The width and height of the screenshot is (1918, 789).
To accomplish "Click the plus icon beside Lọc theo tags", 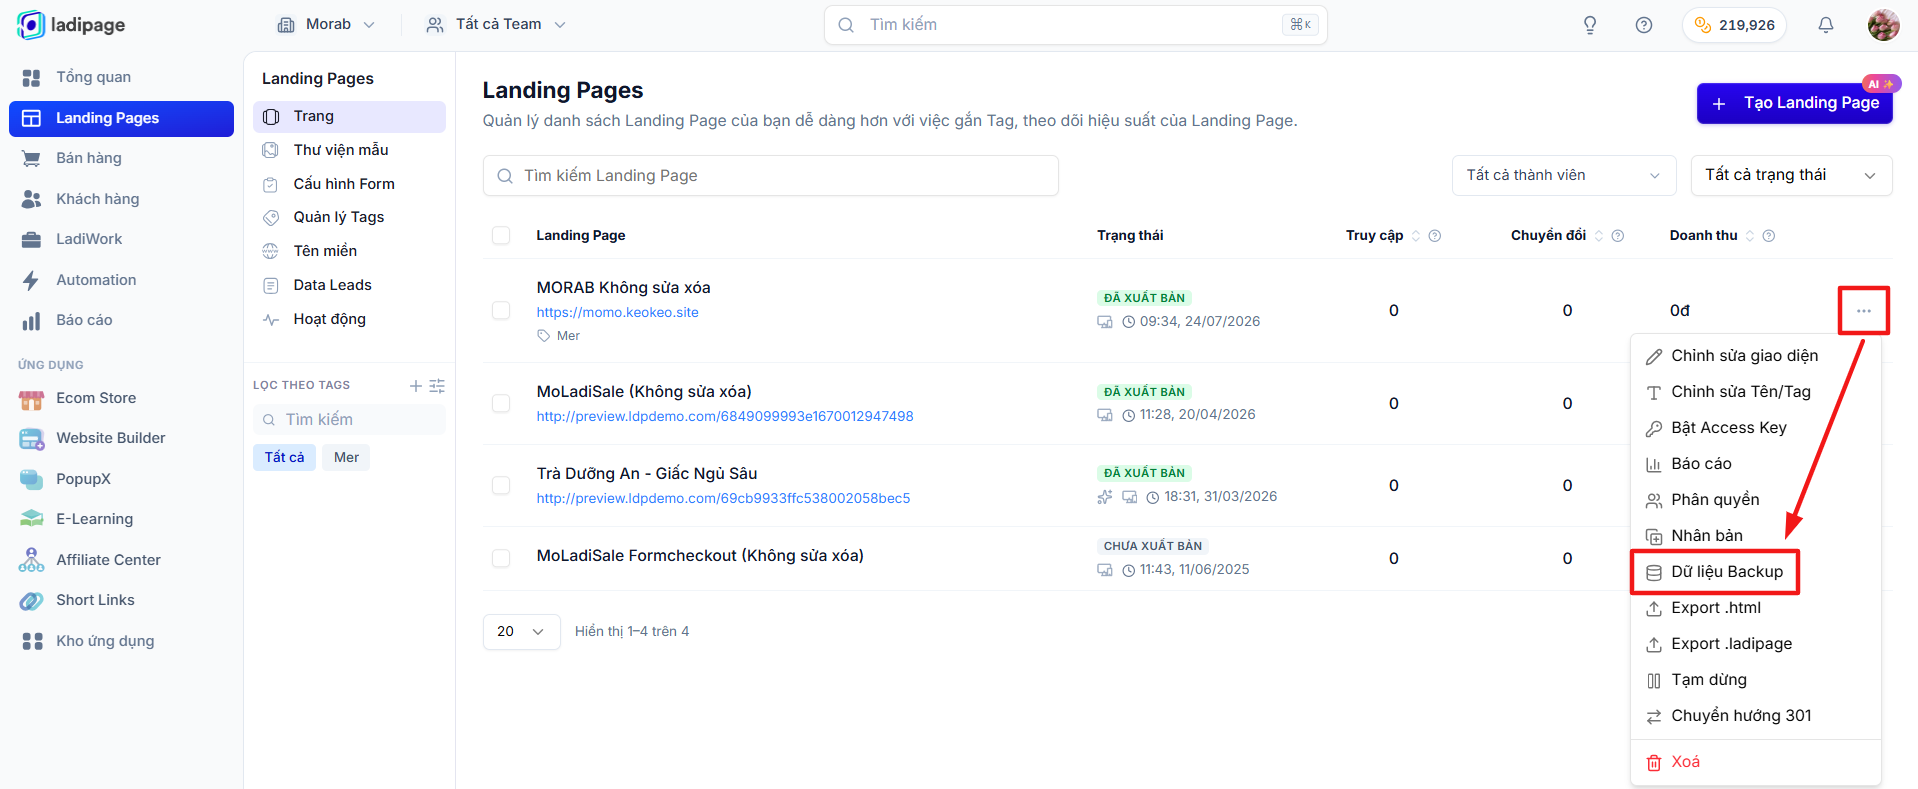I will 416,385.
